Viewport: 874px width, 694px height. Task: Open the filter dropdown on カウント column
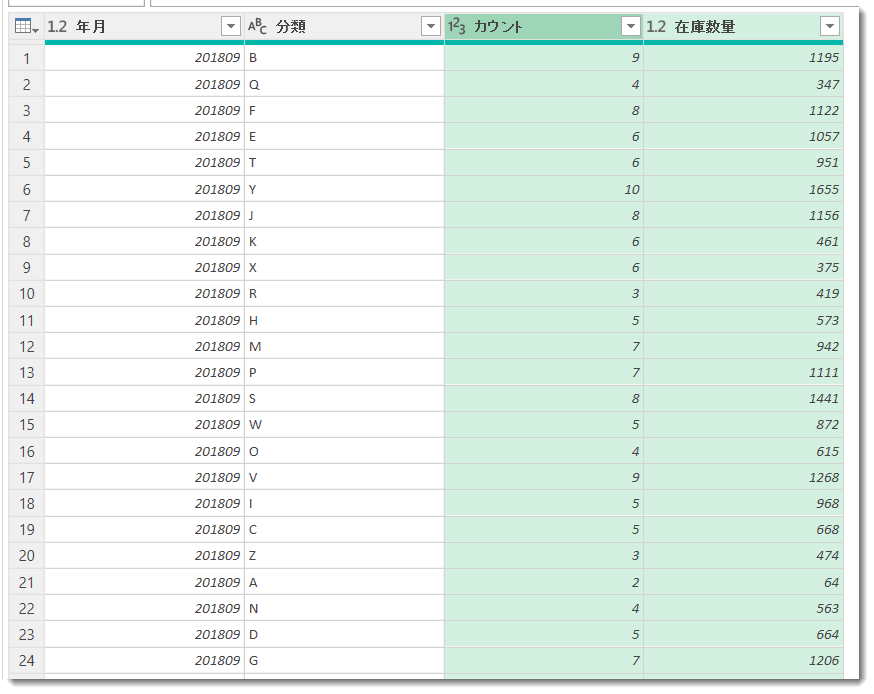[x=629, y=26]
